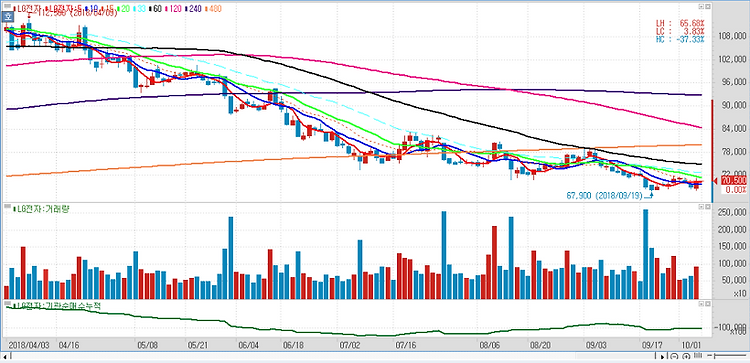750x363 pixels.
Task: Maximize the institutional net-buy panel
Action: point(701,304)
